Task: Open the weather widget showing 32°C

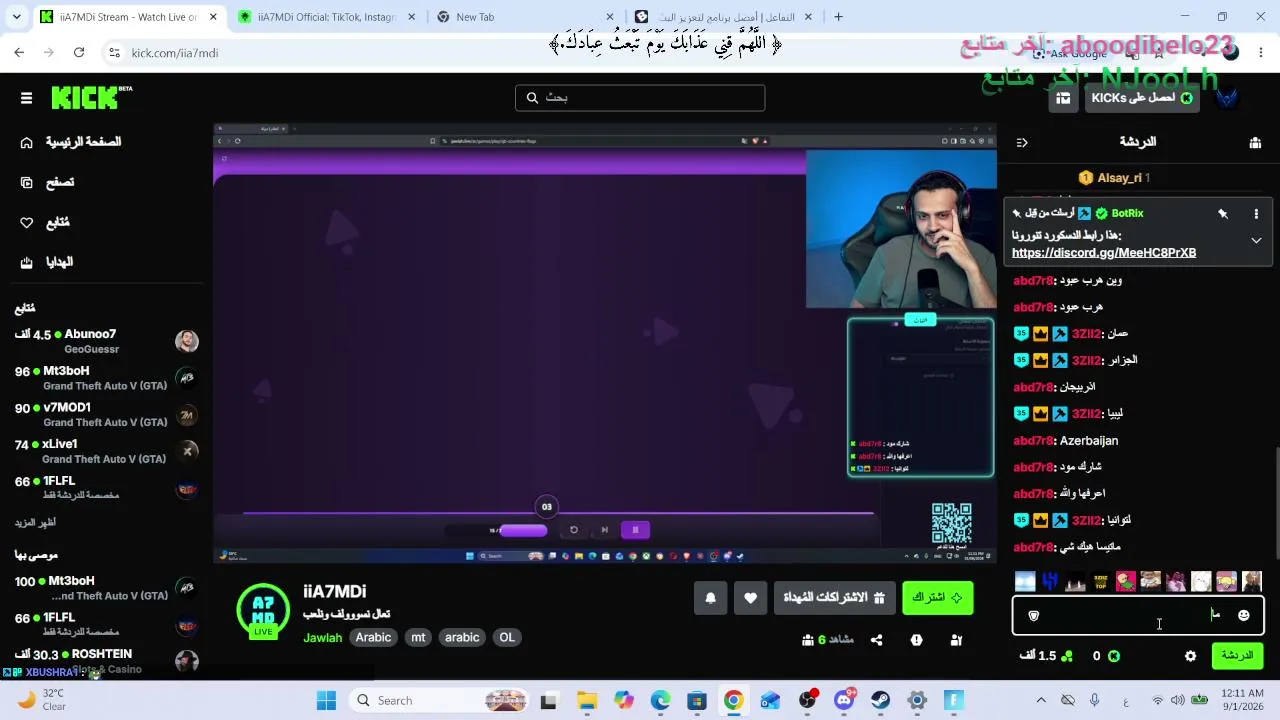Action: (41, 700)
